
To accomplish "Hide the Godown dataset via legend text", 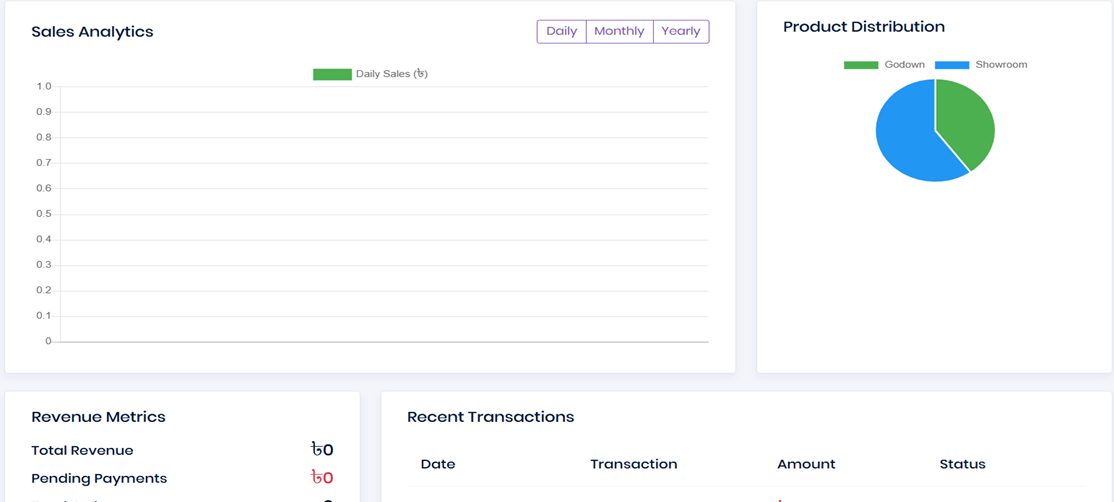I will coord(904,65).
